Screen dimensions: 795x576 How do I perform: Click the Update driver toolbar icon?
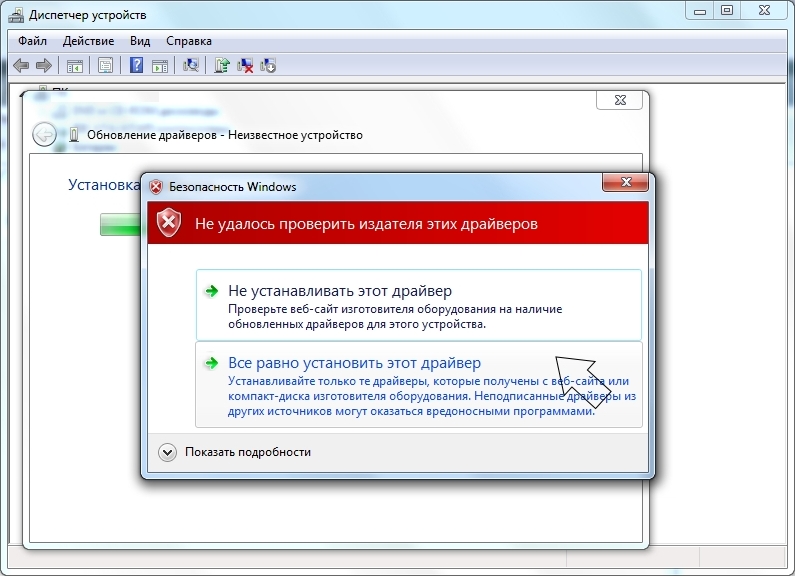(x=222, y=66)
